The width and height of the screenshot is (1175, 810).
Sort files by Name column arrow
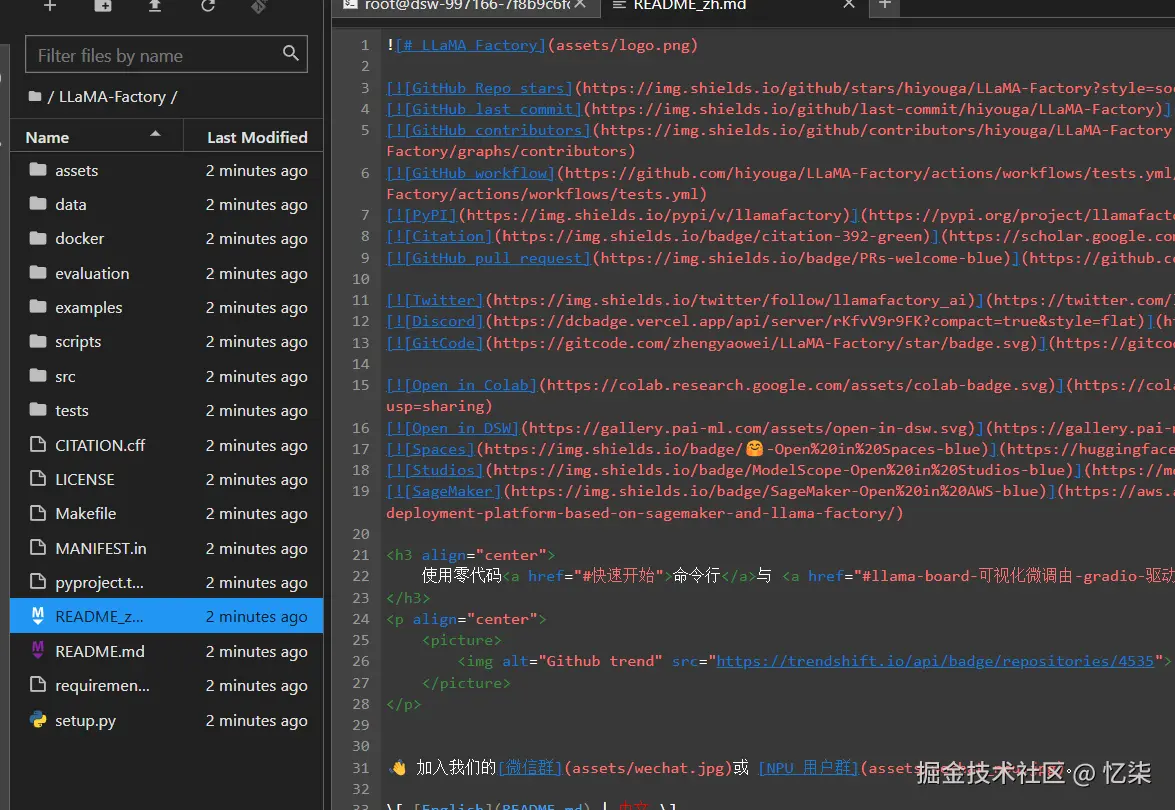[x=155, y=134]
